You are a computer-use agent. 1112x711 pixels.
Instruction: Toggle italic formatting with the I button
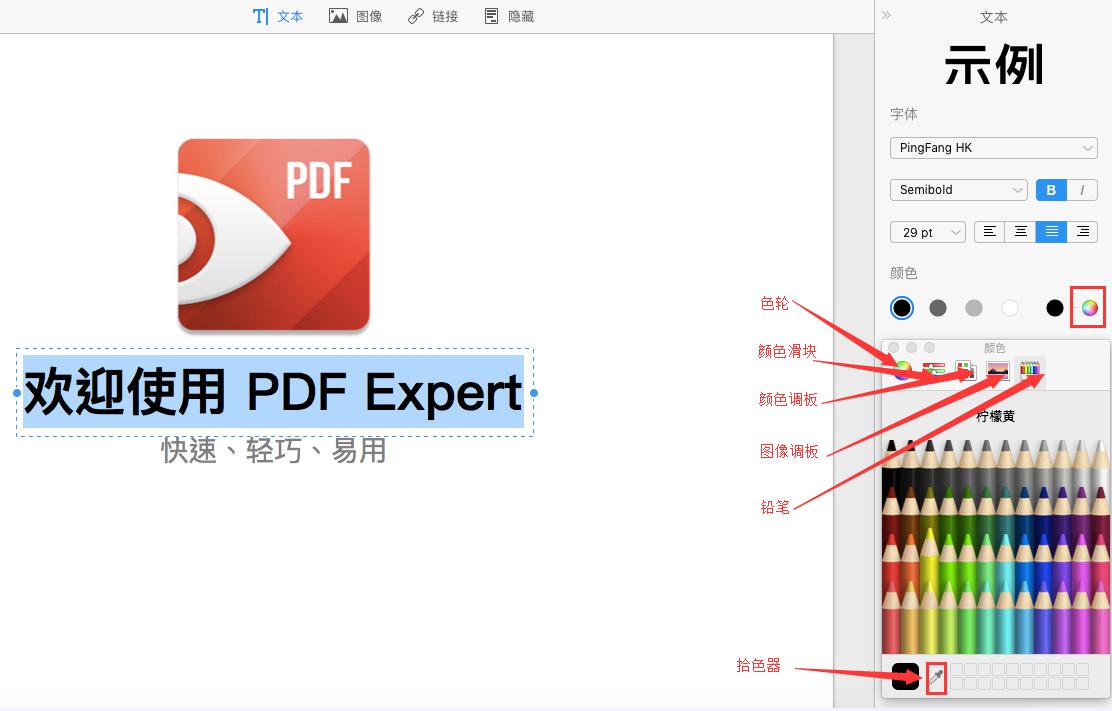click(x=1082, y=190)
